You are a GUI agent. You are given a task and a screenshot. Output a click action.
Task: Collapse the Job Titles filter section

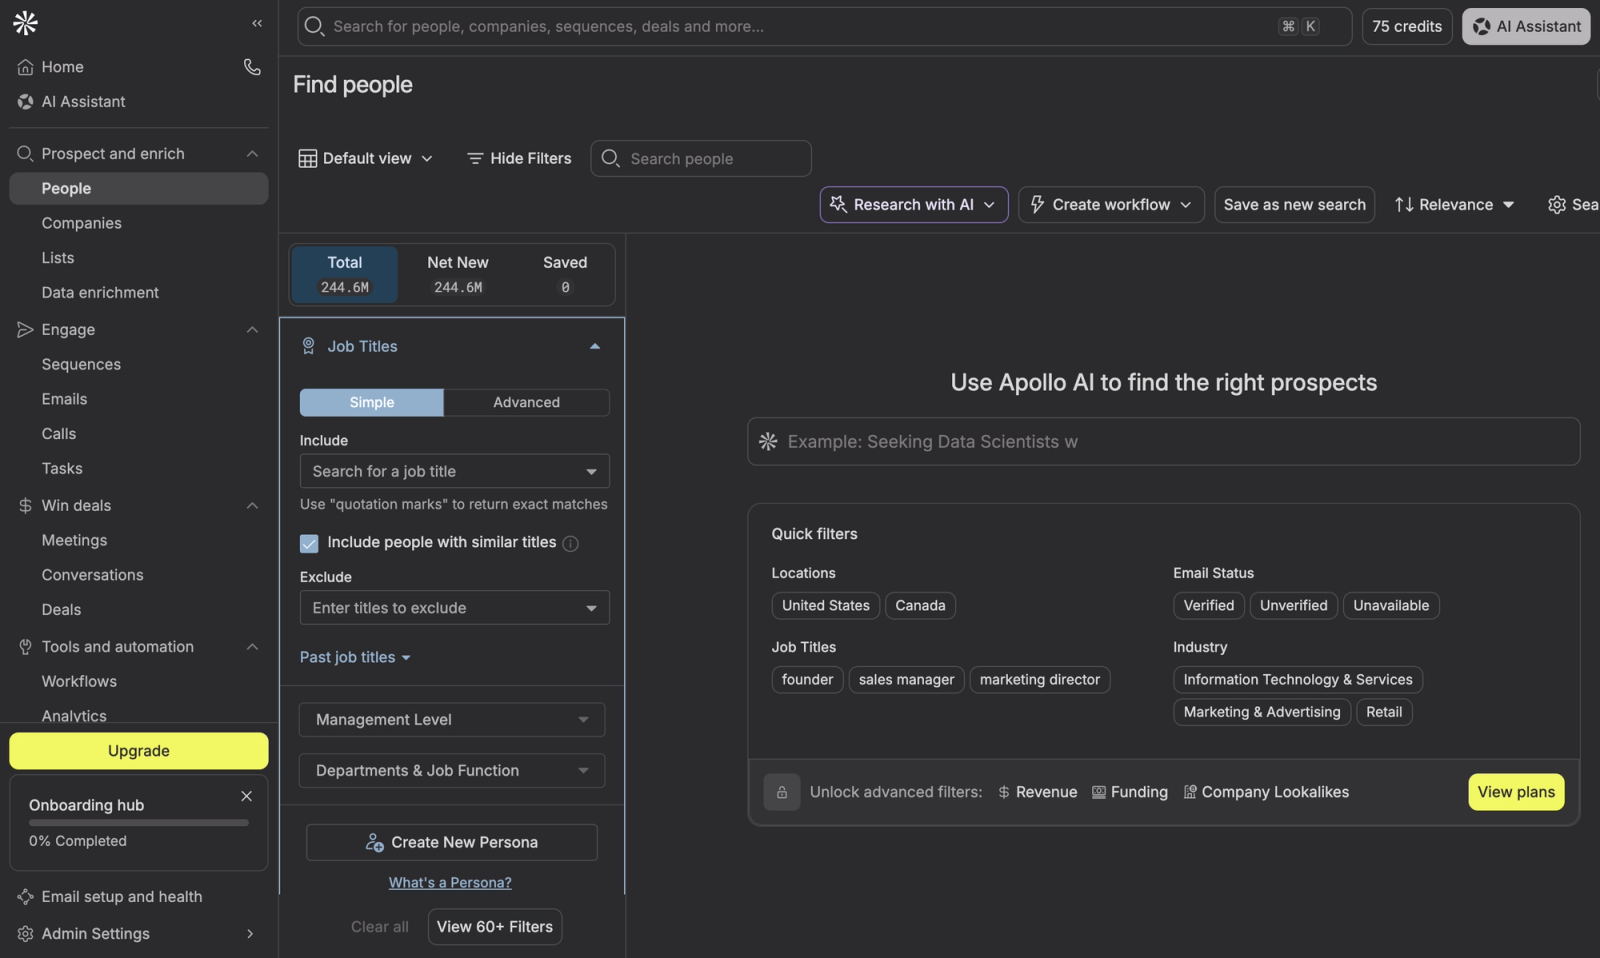click(x=595, y=346)
